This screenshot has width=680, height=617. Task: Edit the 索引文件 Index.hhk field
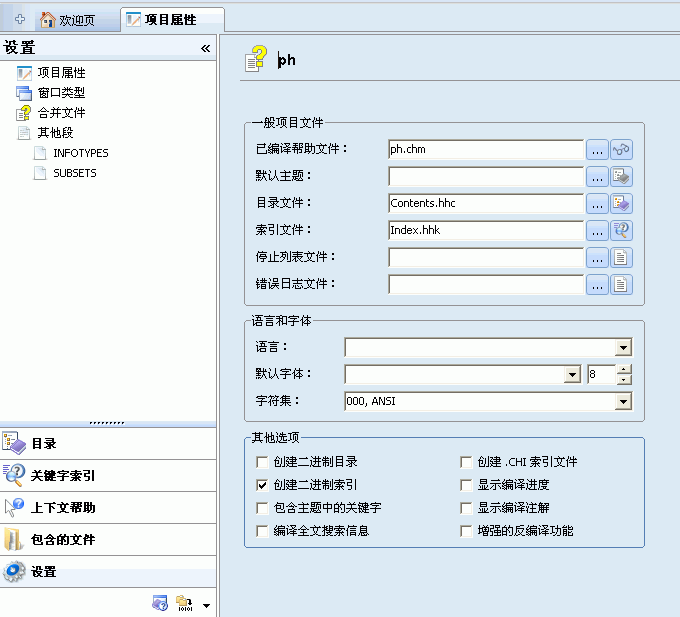[486, 230]
